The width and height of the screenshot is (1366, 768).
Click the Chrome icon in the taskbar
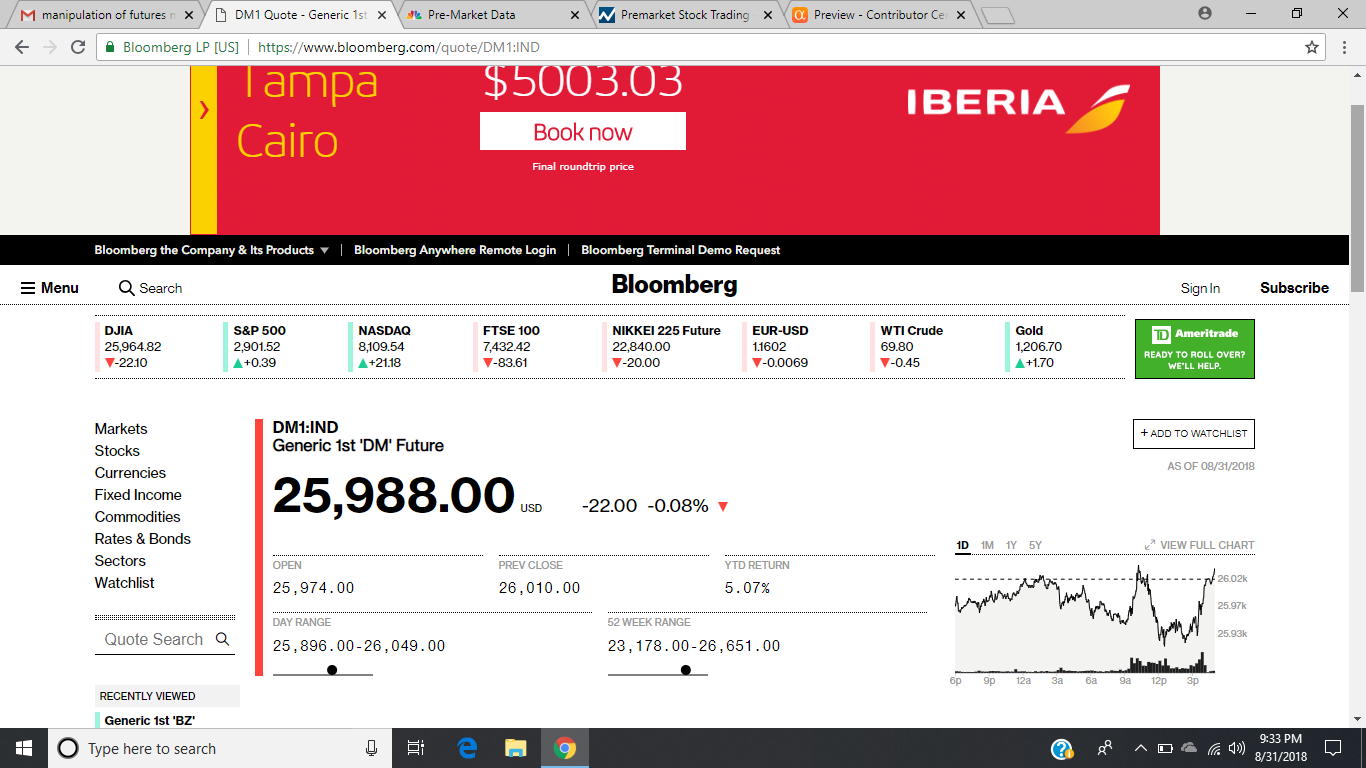tap(565, 748)
